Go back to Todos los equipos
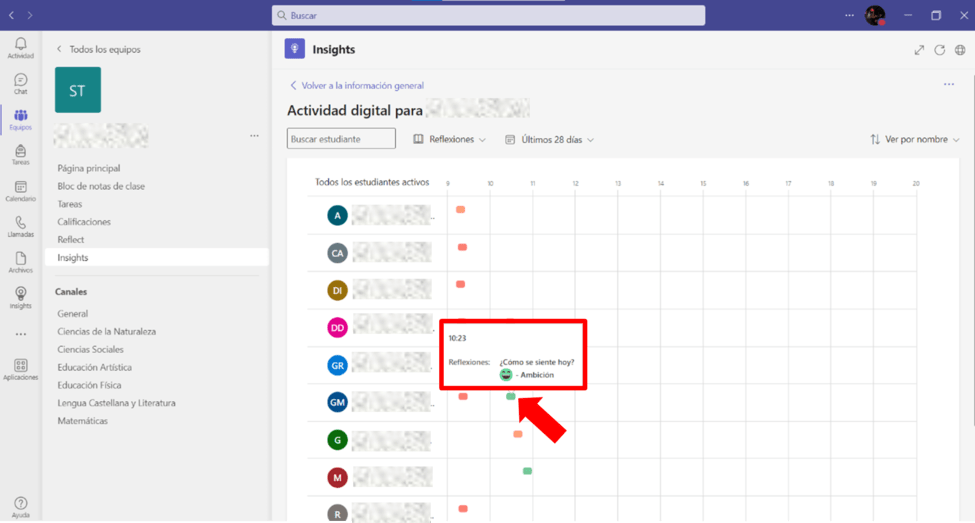This screenshot has height=523, width=975. click(98, 49)
